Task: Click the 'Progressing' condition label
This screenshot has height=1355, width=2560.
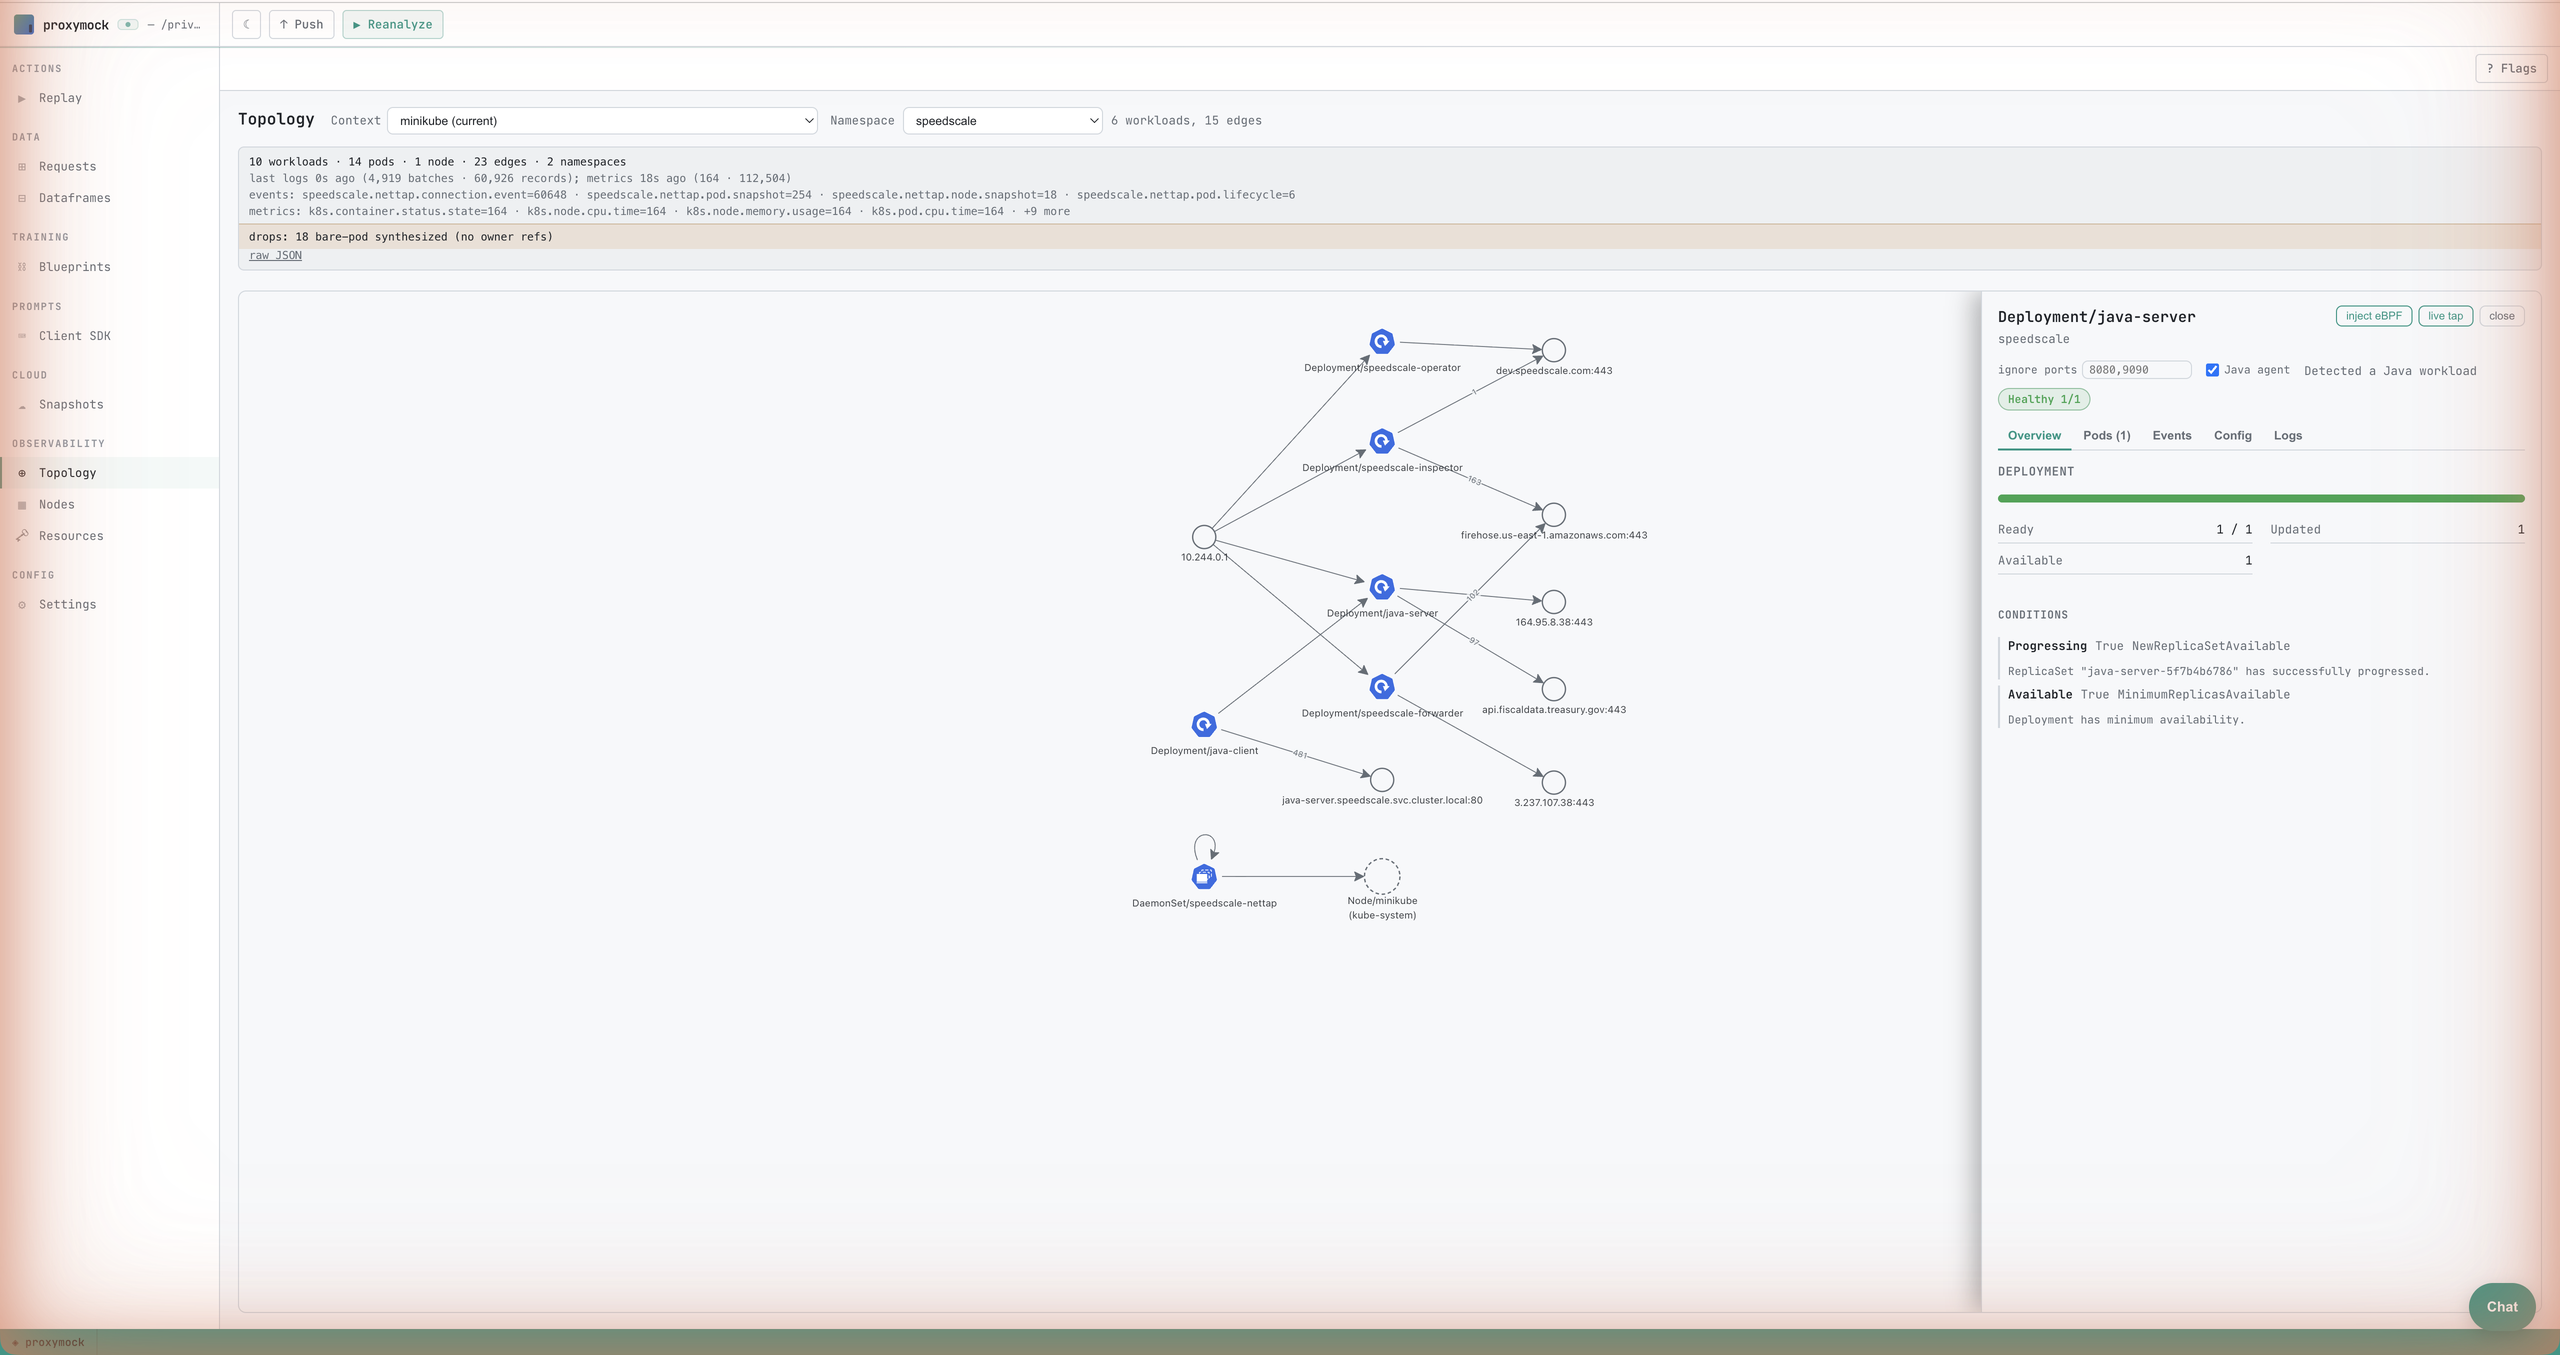Action: tap(2047, 646)
